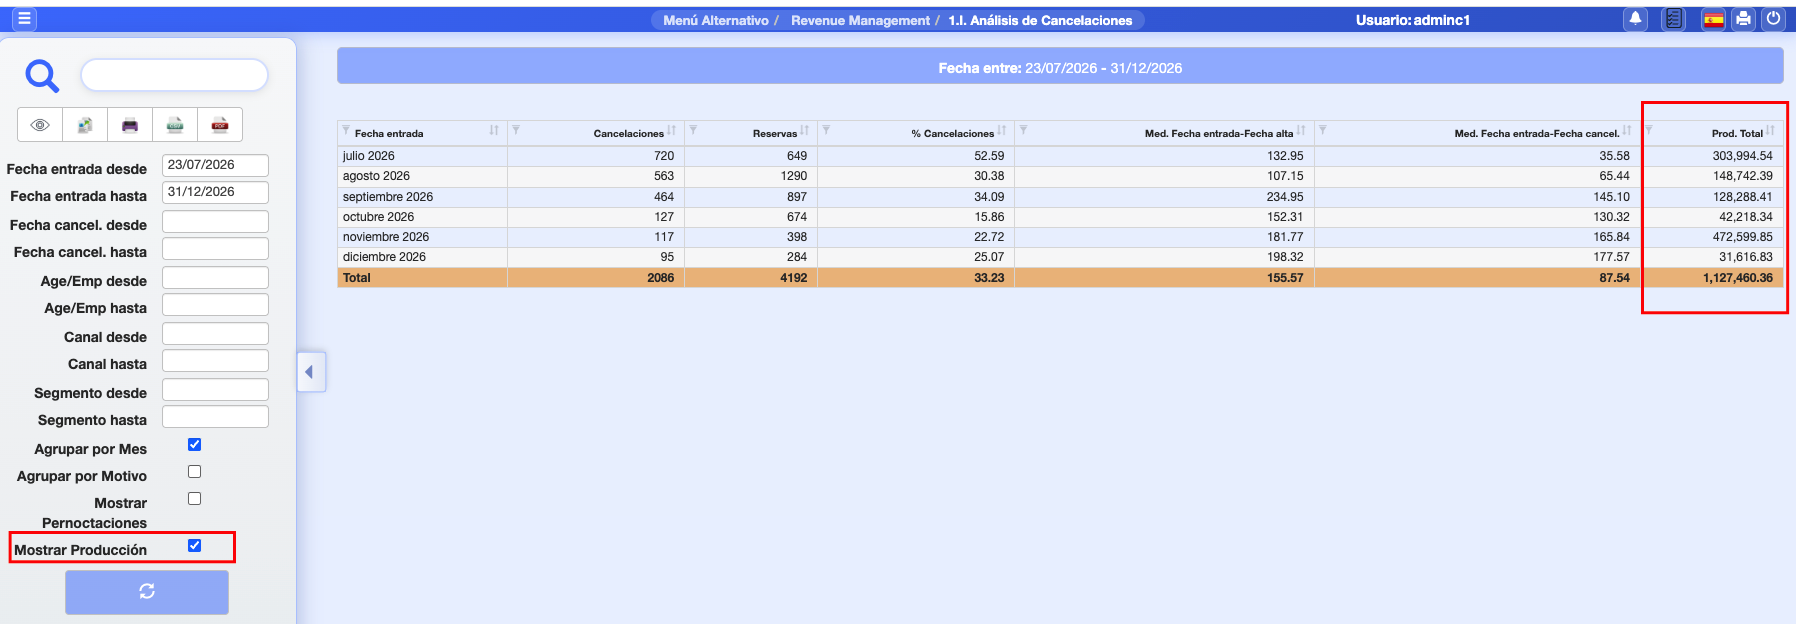Click the Canal hasta field
The image size is (1796, 624).
click(215, 360)
